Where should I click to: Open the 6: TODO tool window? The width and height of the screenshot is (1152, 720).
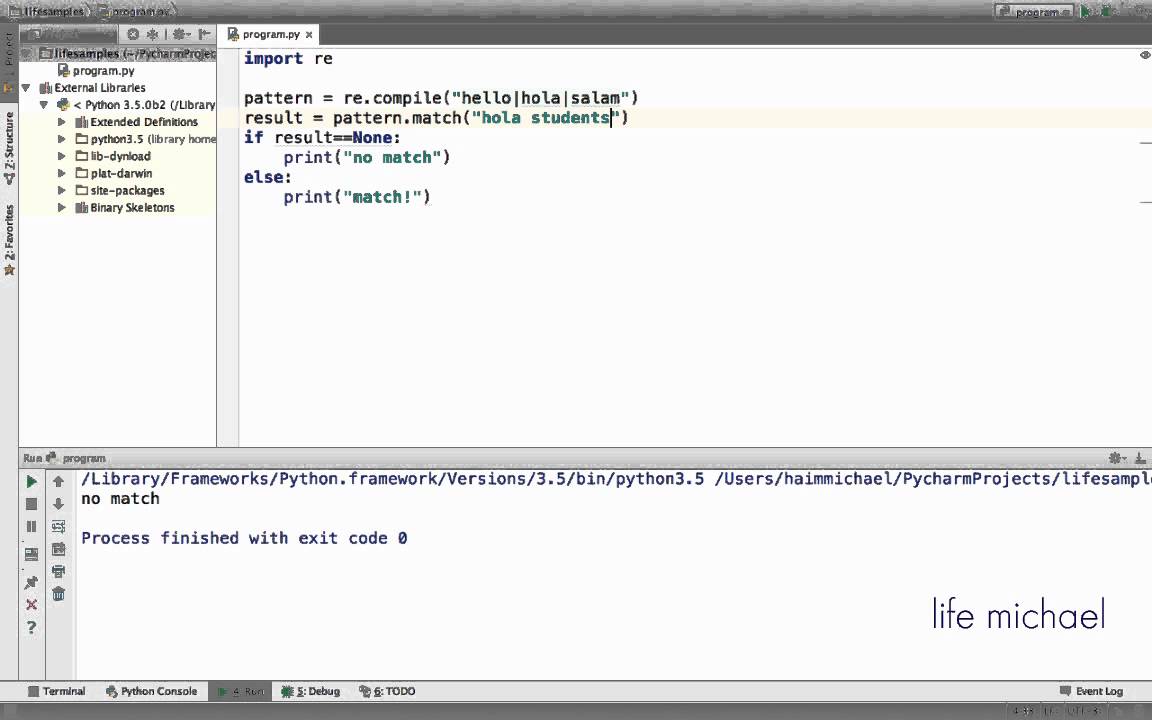click(x=387, y=691)
